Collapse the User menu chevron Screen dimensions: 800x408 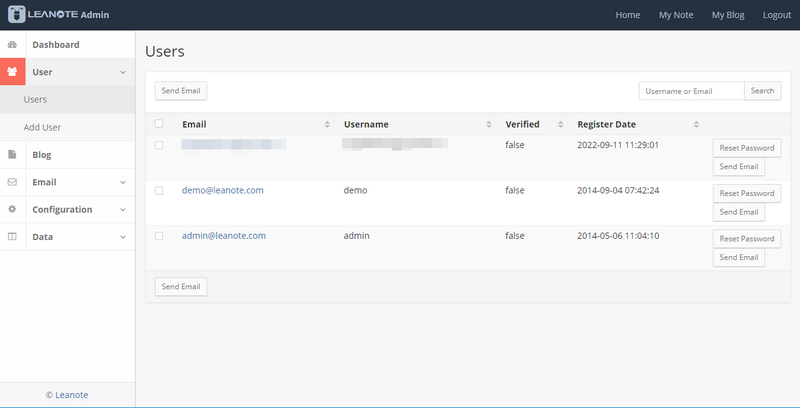123,72
